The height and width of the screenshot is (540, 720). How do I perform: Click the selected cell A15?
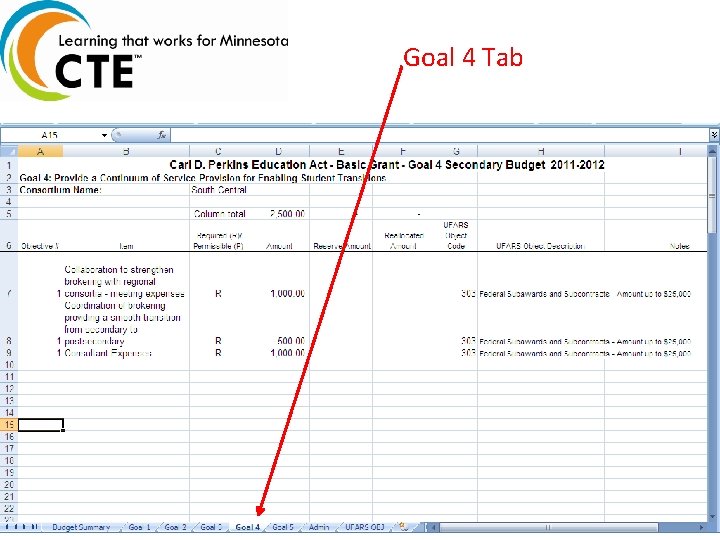click(x=40, y=425)
